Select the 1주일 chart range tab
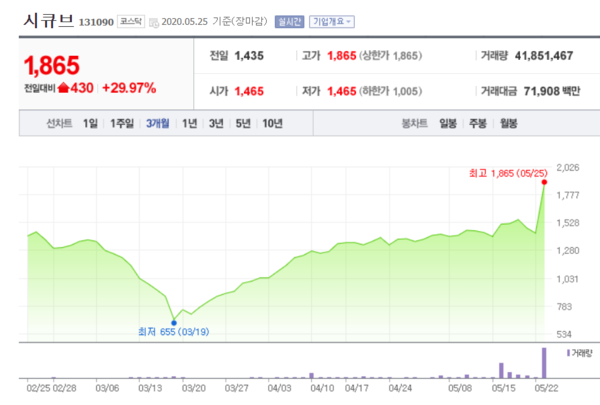The width and height of the screenshot is (600, 405). point(122,123)
